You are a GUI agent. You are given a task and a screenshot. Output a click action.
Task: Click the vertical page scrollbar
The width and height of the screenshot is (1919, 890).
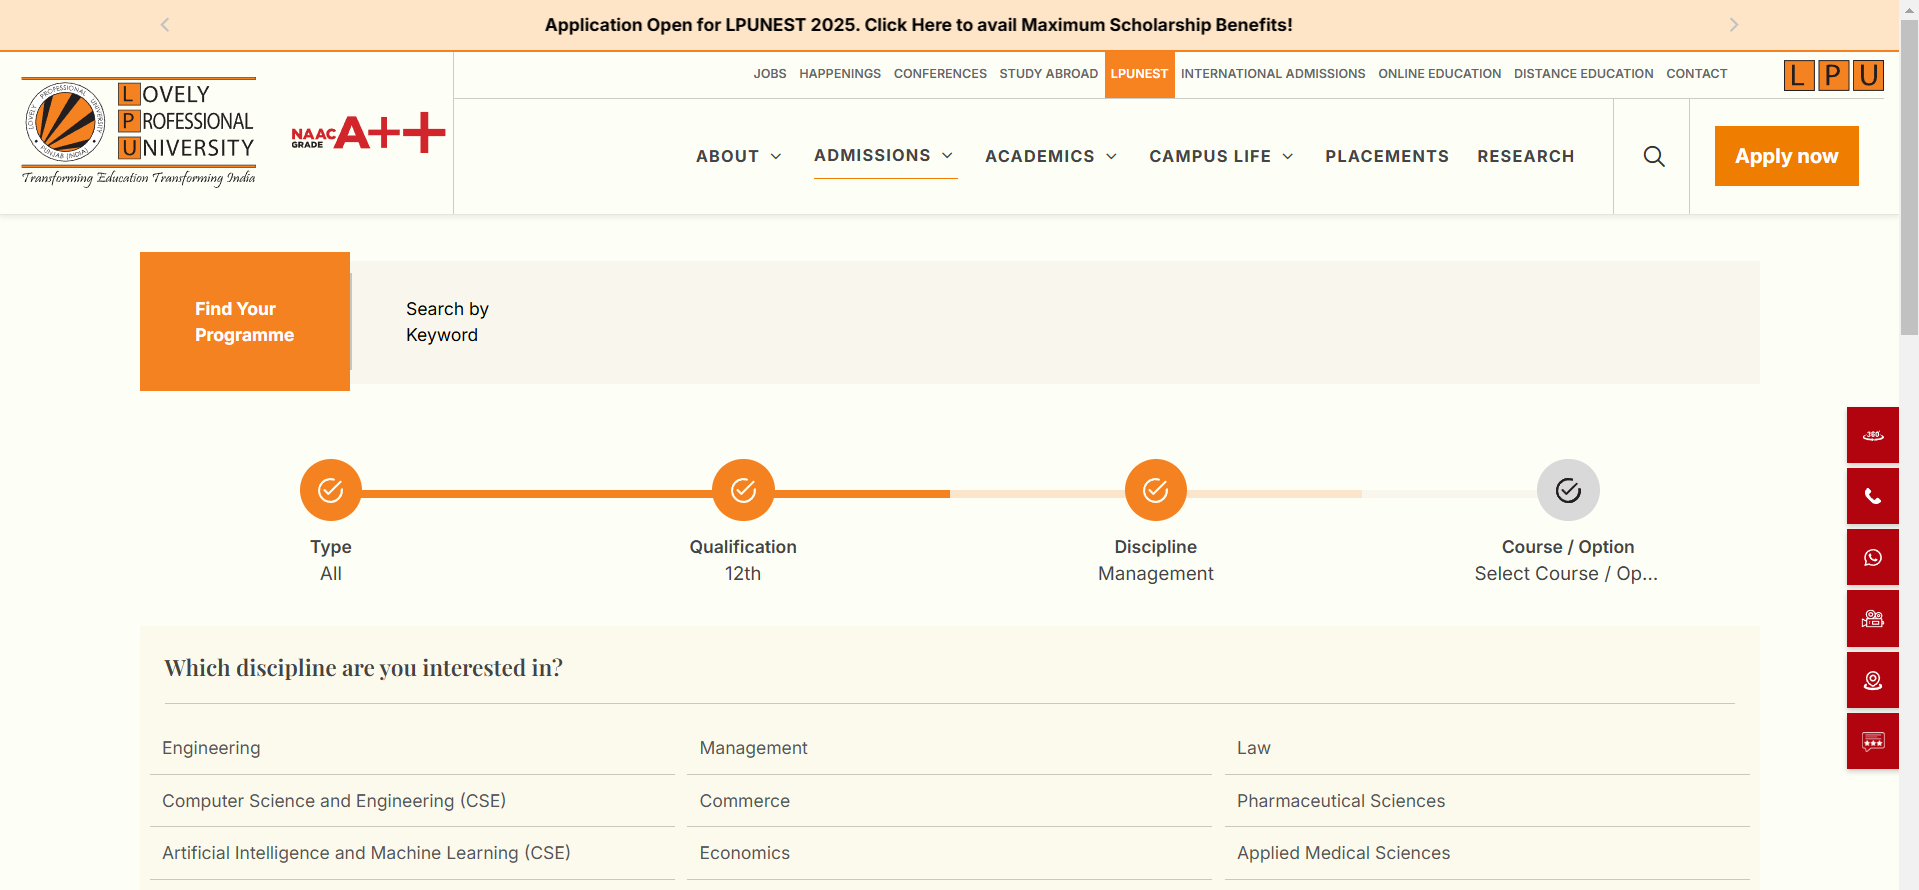pos(1909,178)
